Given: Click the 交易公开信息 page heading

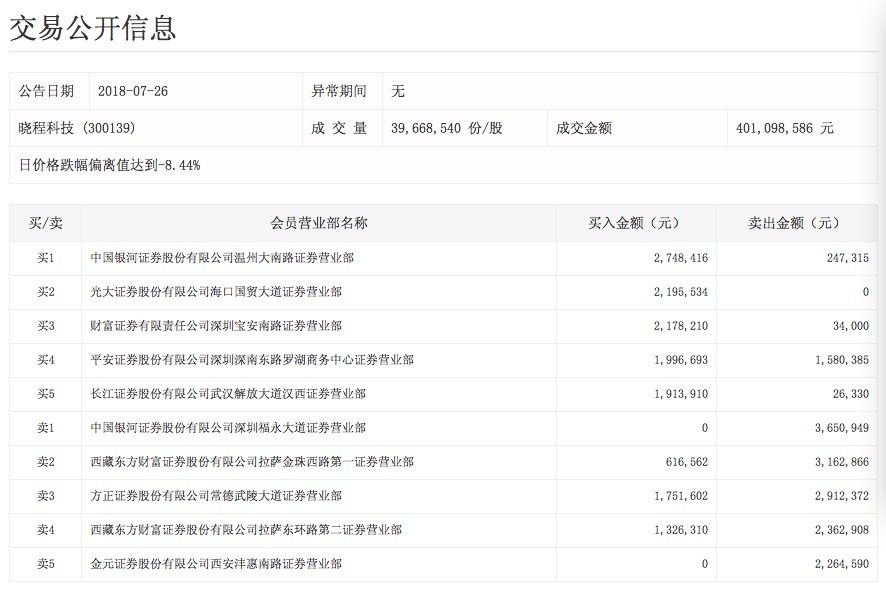Looking at the screenshot, I should point(93,28).
